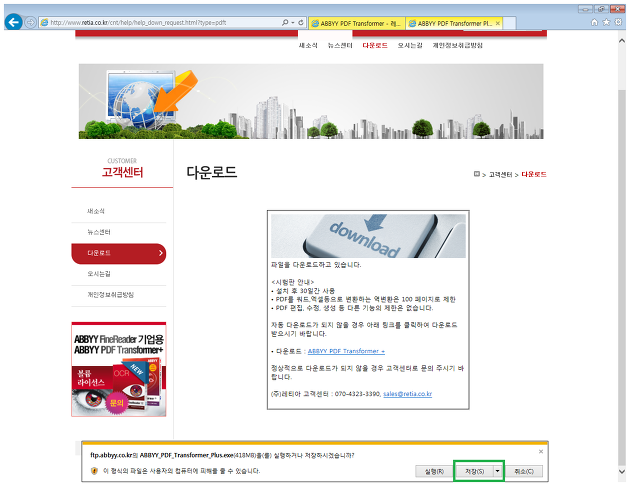Open the browser tools gear icon
This screenshot has width=630, height=486.
[619, 22]
